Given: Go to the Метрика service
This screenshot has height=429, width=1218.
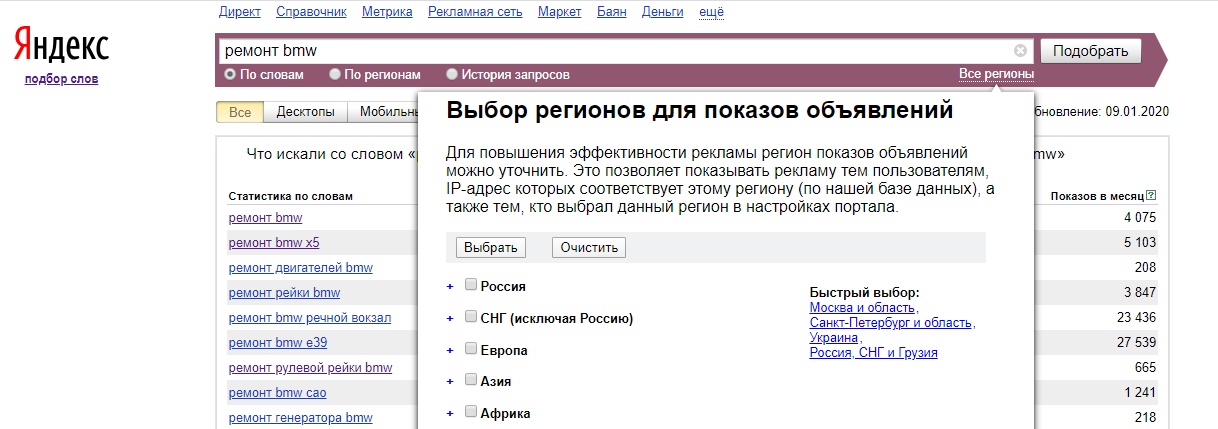Looking at the screenshot, I should click(x=387, y=12).
